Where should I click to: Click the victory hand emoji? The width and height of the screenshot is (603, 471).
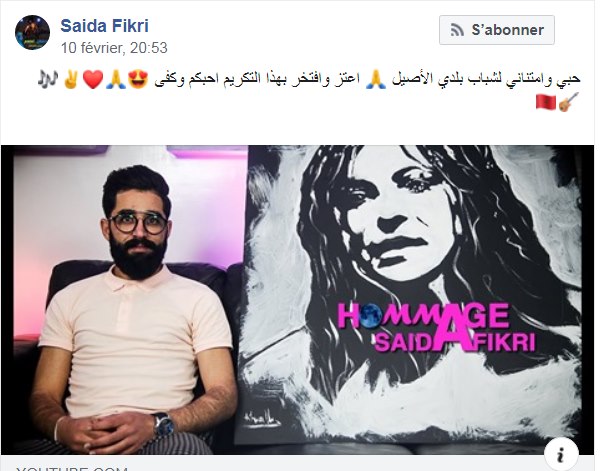pos(71,80)
